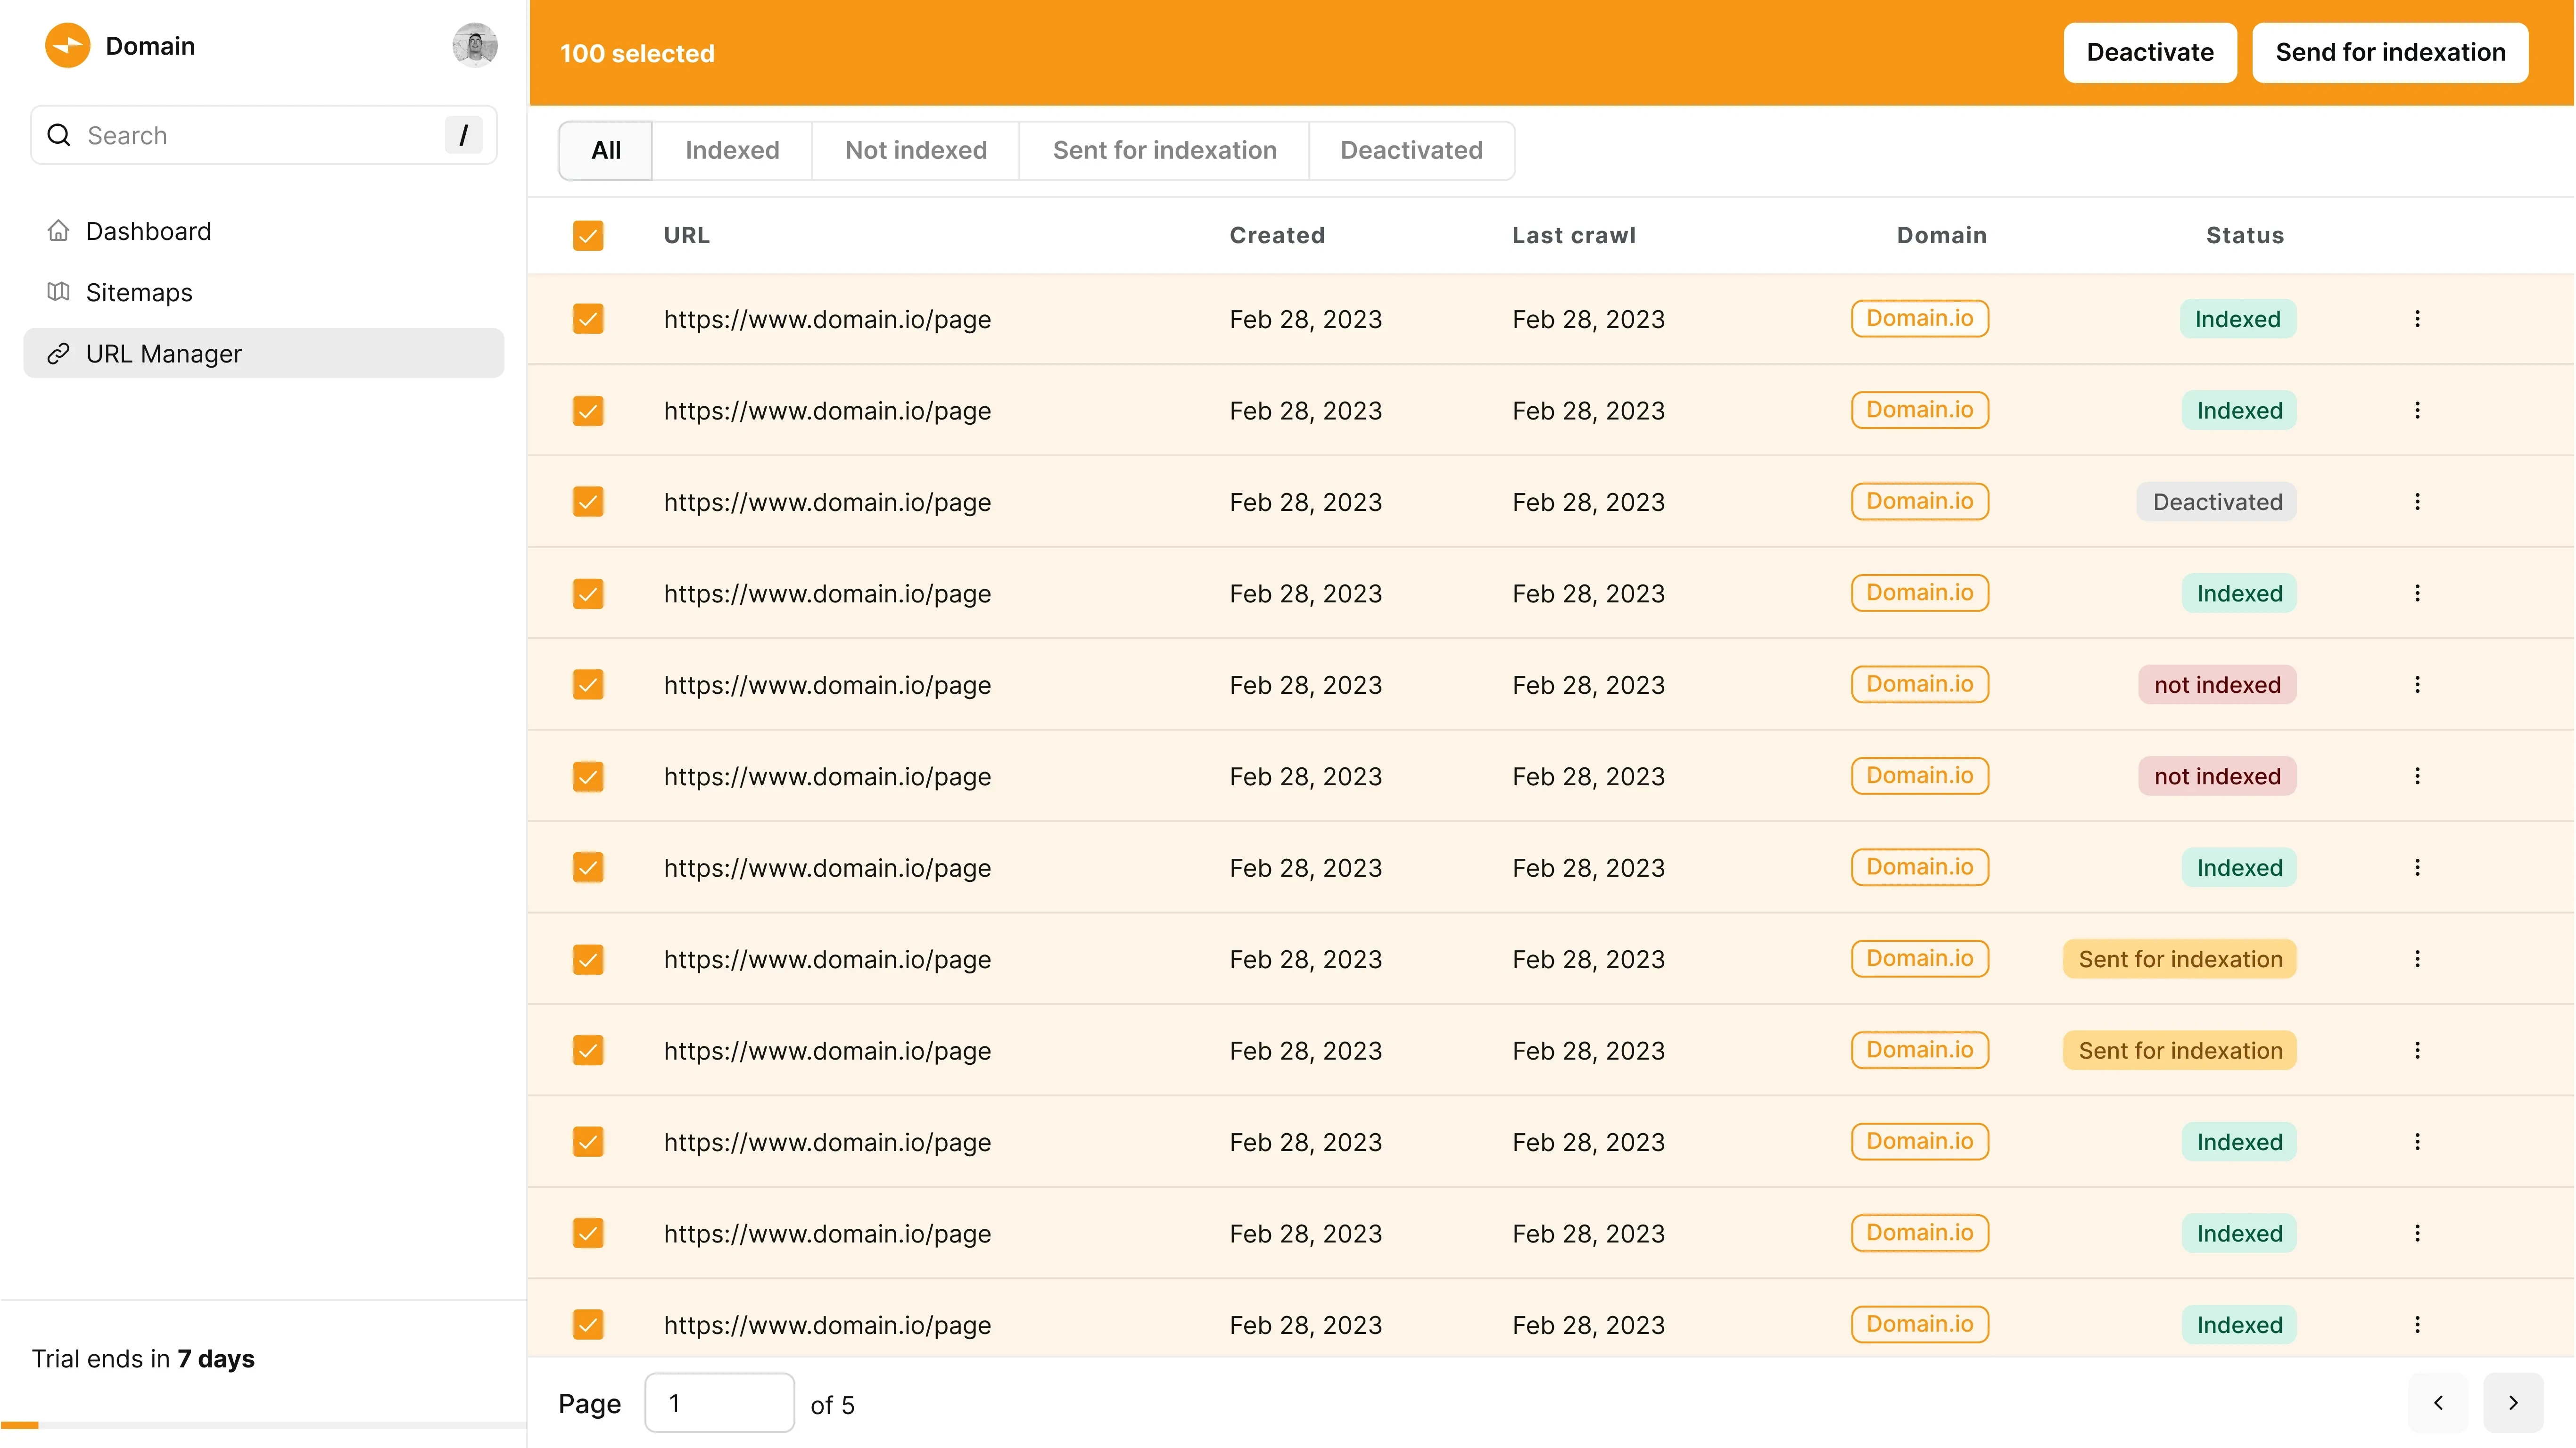The width and height of the screenshot is (2576, 1448).
Task: Click the Status column header
Action: pyautogui.click(x=2245, y=236)
